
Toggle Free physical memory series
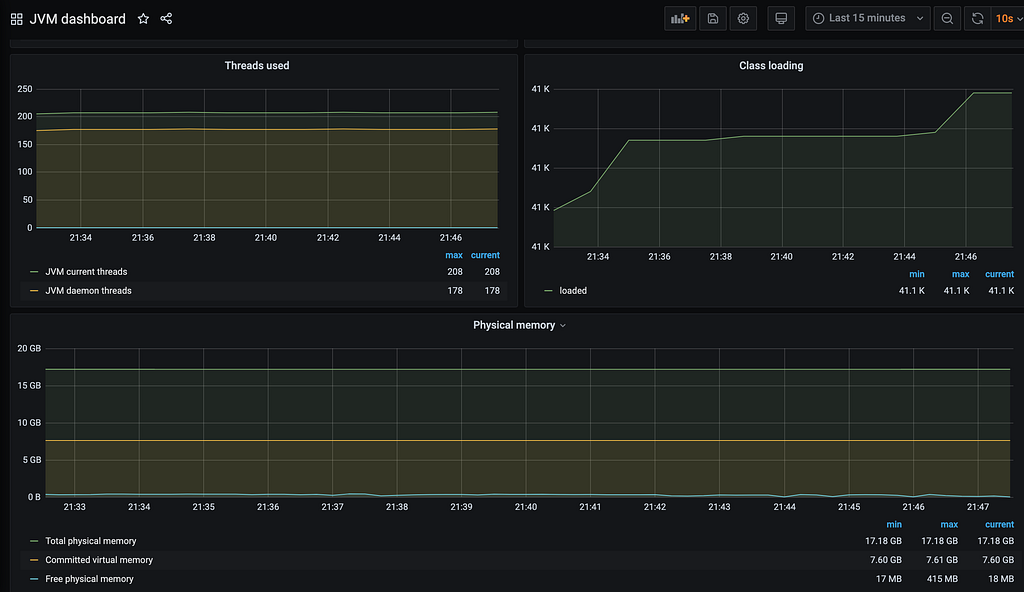[89, 579]
